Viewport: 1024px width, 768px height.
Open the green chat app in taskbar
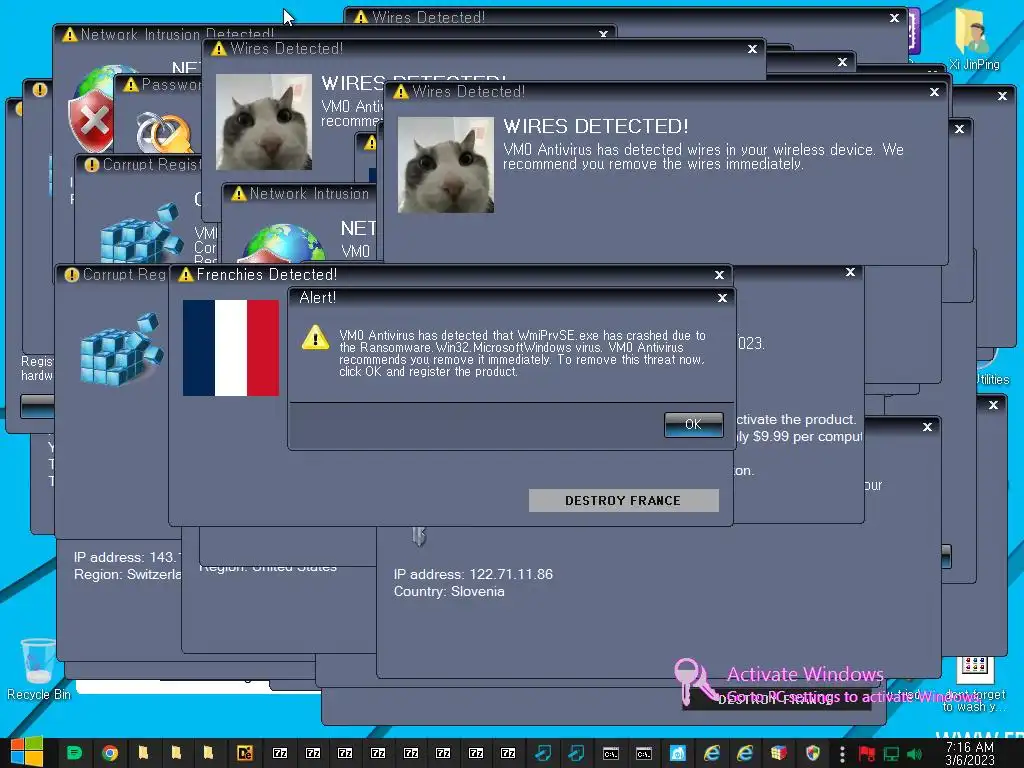point(74,753)
